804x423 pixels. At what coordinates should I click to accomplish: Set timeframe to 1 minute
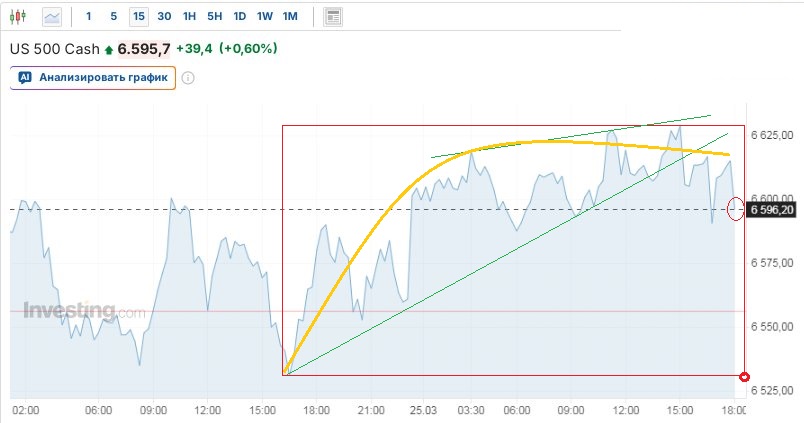click(89, 16)
